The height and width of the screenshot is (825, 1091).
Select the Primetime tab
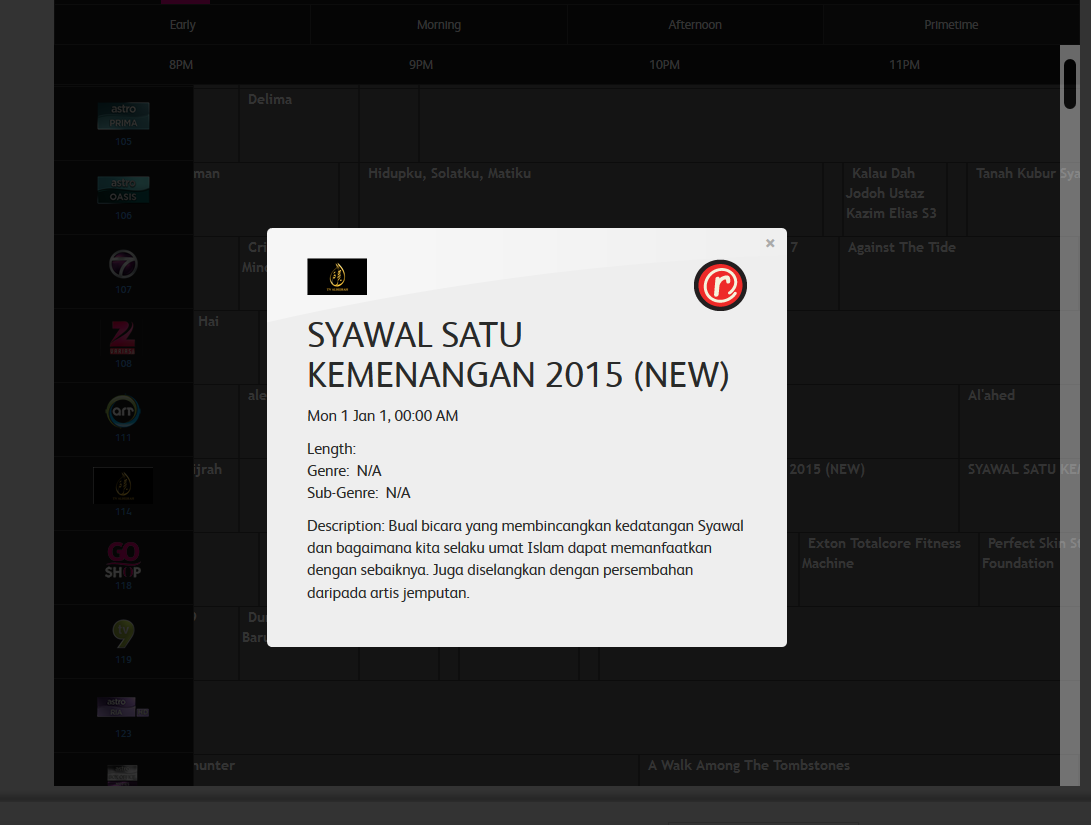pyautogui.click(x=949, y=24)
